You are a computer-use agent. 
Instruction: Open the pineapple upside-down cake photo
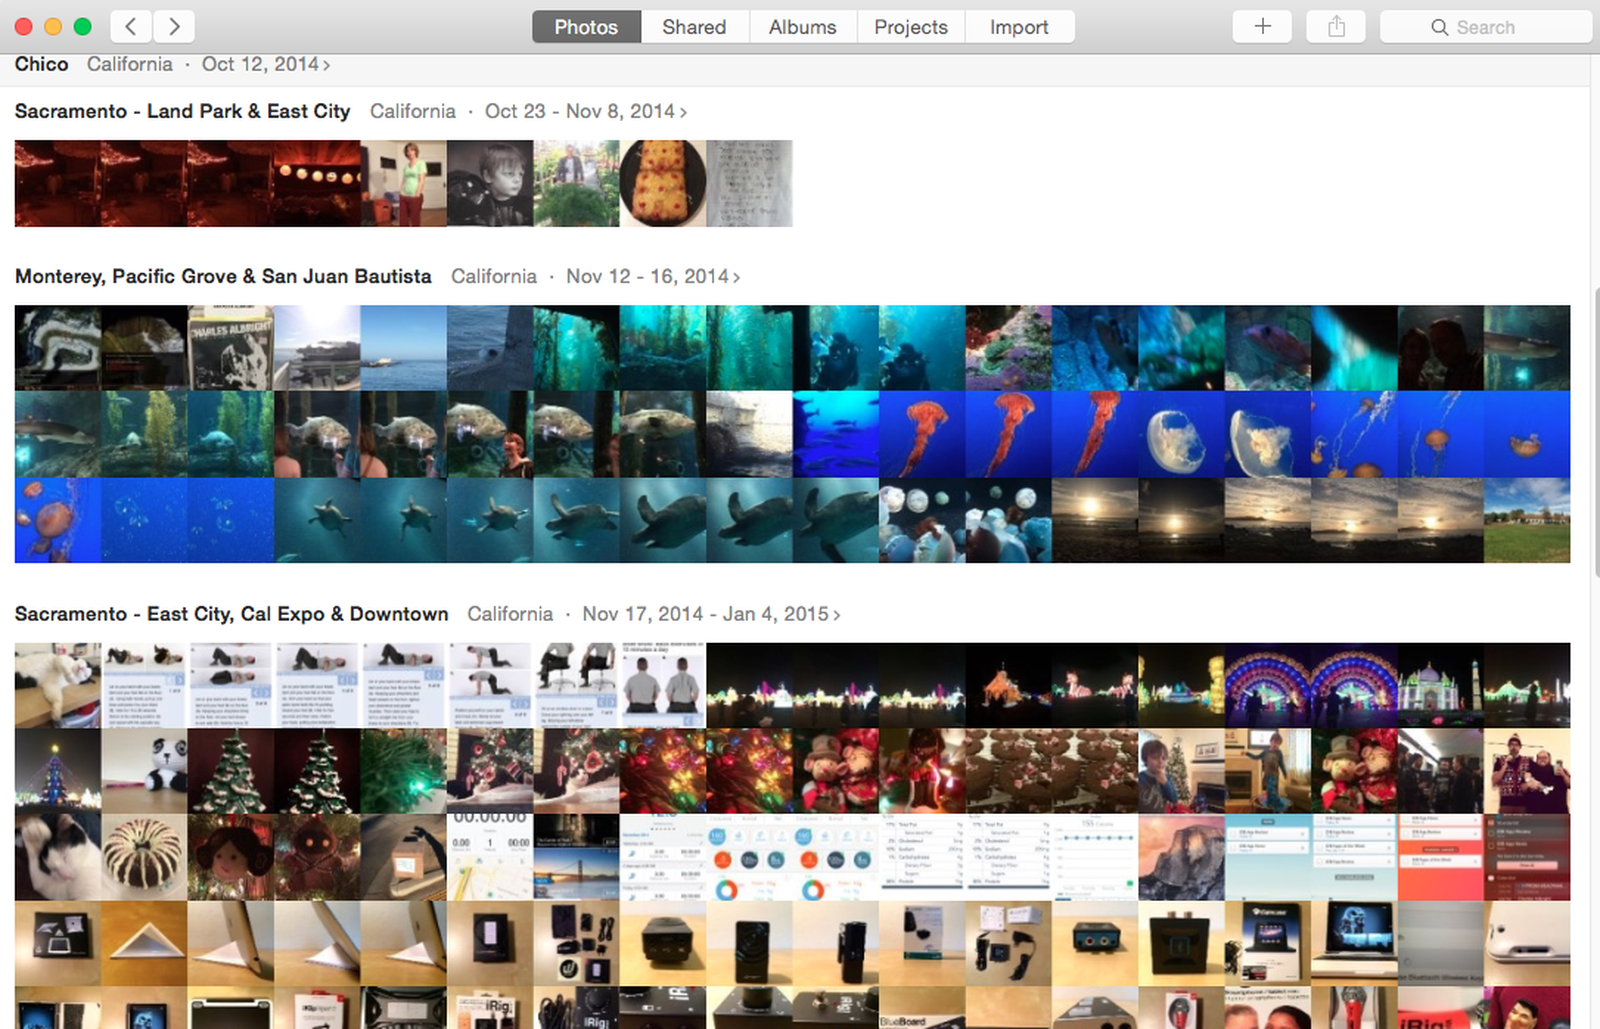(662, 183)
